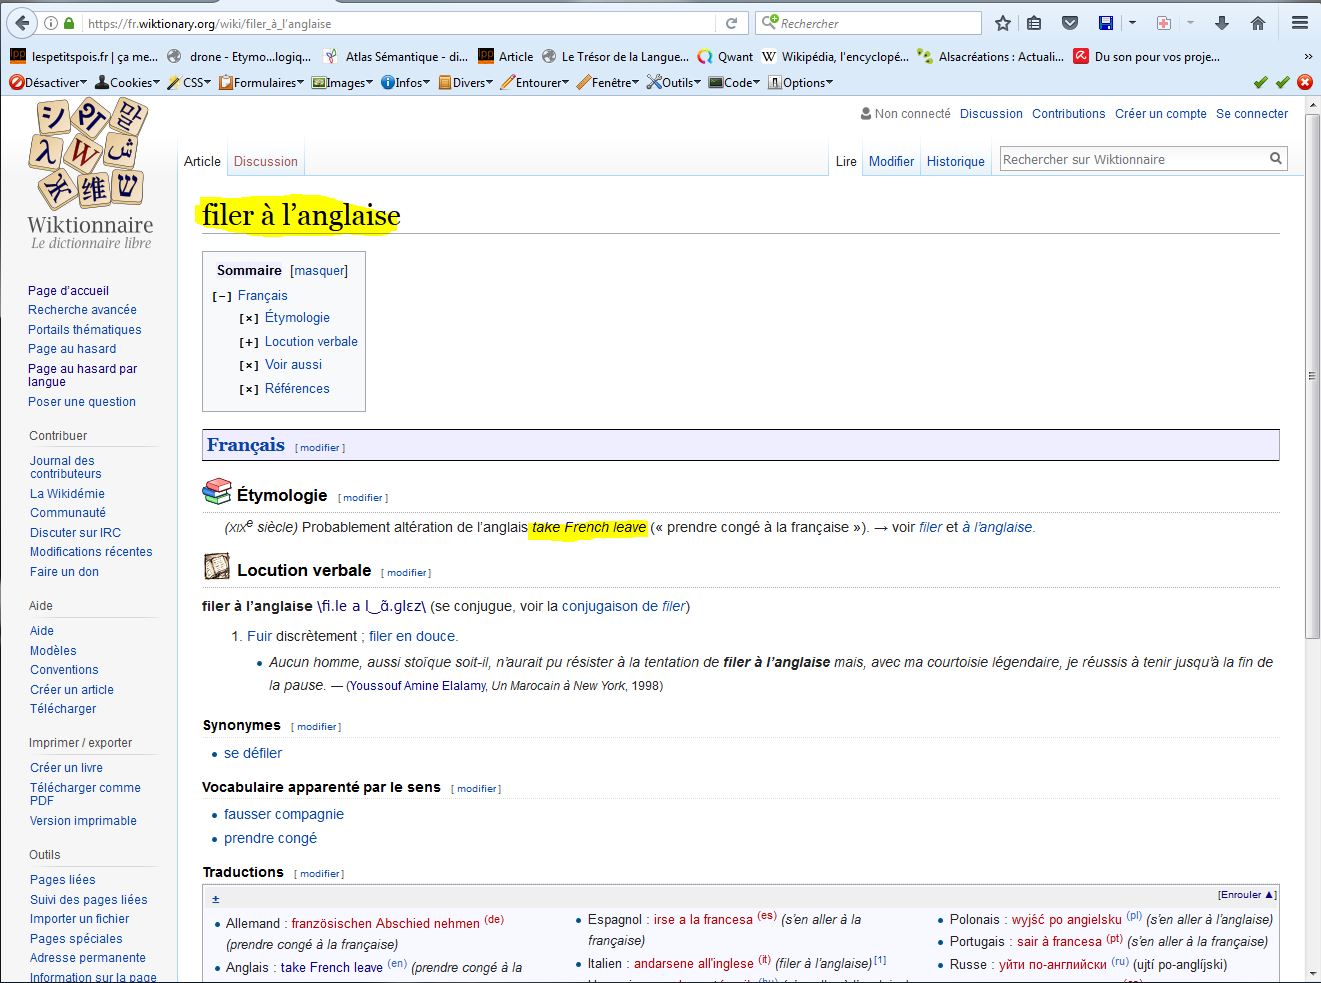Bookmark this page with the star icon
Screen dimensions: 1321x983
[x=1003, y=23]
